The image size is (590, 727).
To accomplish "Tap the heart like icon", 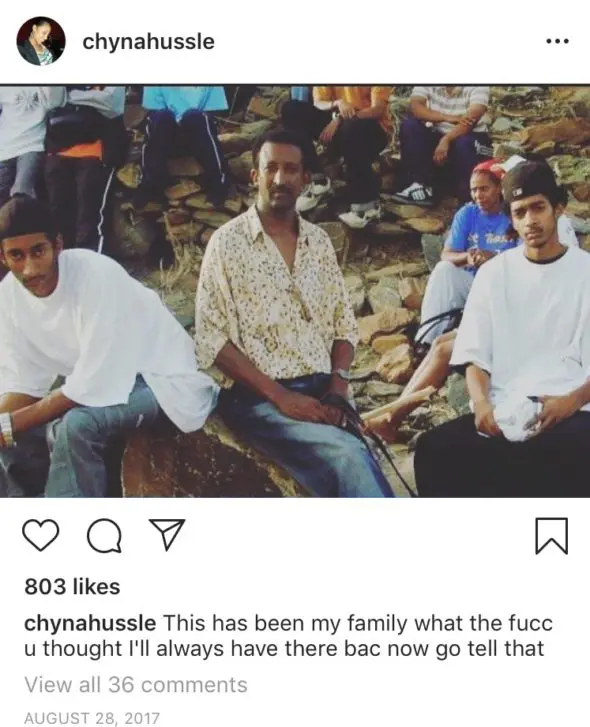I will 41,535.
